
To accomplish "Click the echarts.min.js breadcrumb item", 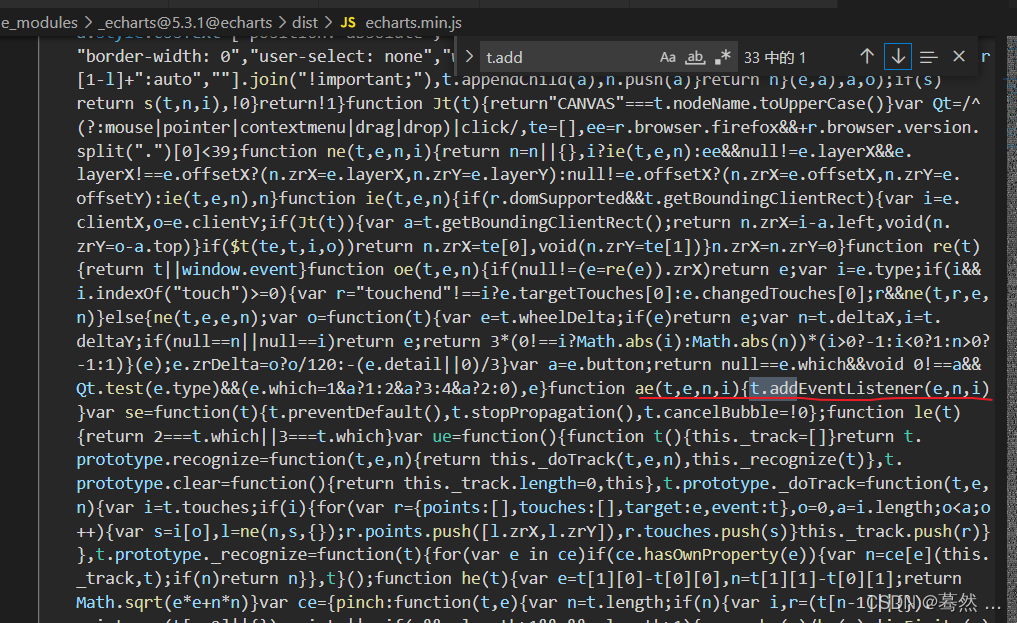I will click(413, 23).
